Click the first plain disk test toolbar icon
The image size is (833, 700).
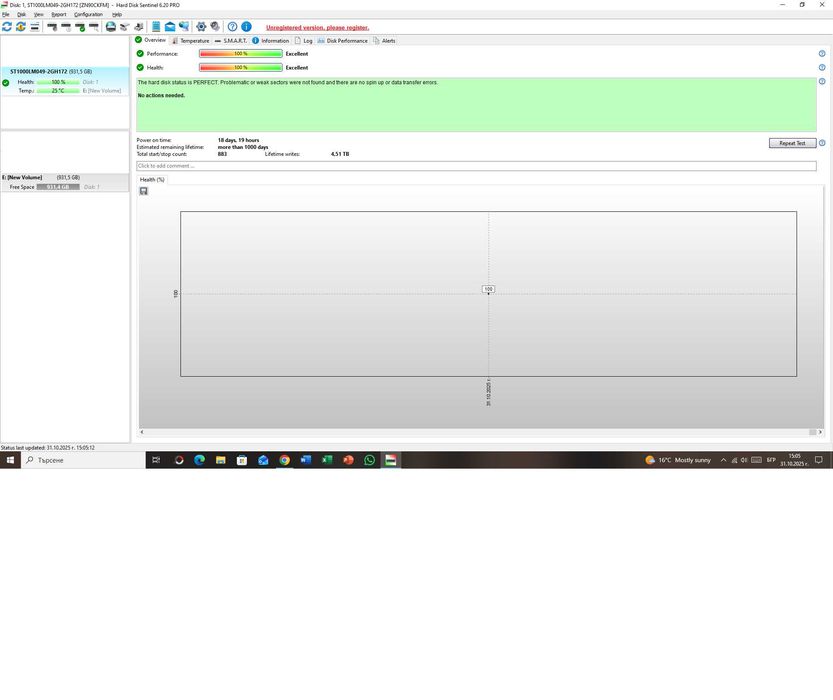(52, 27)
